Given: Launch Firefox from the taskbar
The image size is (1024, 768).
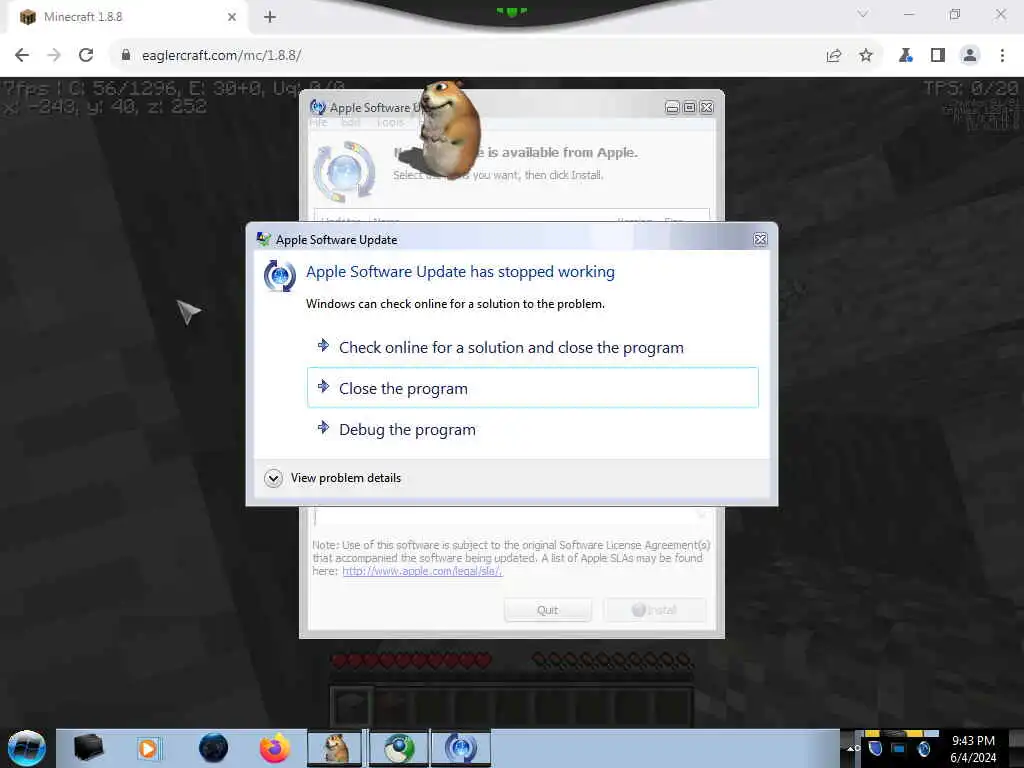Looking at the screenshot, I should tap(275, 748).
